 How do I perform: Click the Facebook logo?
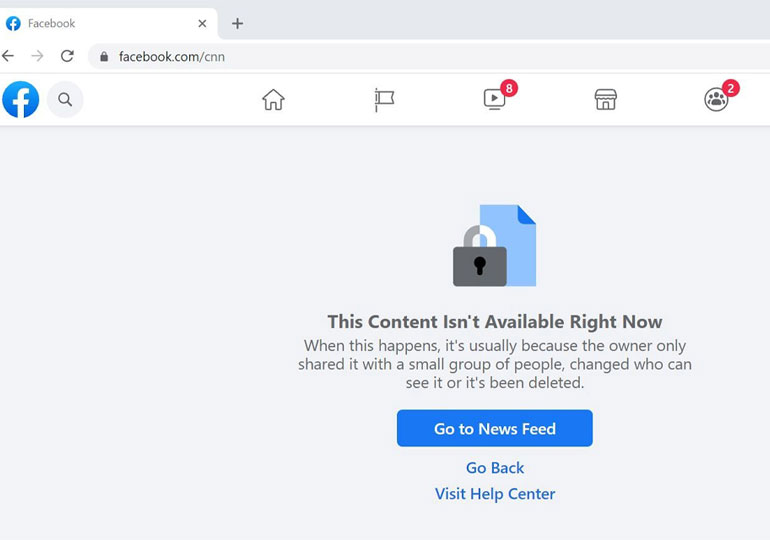tap(20, 99)
